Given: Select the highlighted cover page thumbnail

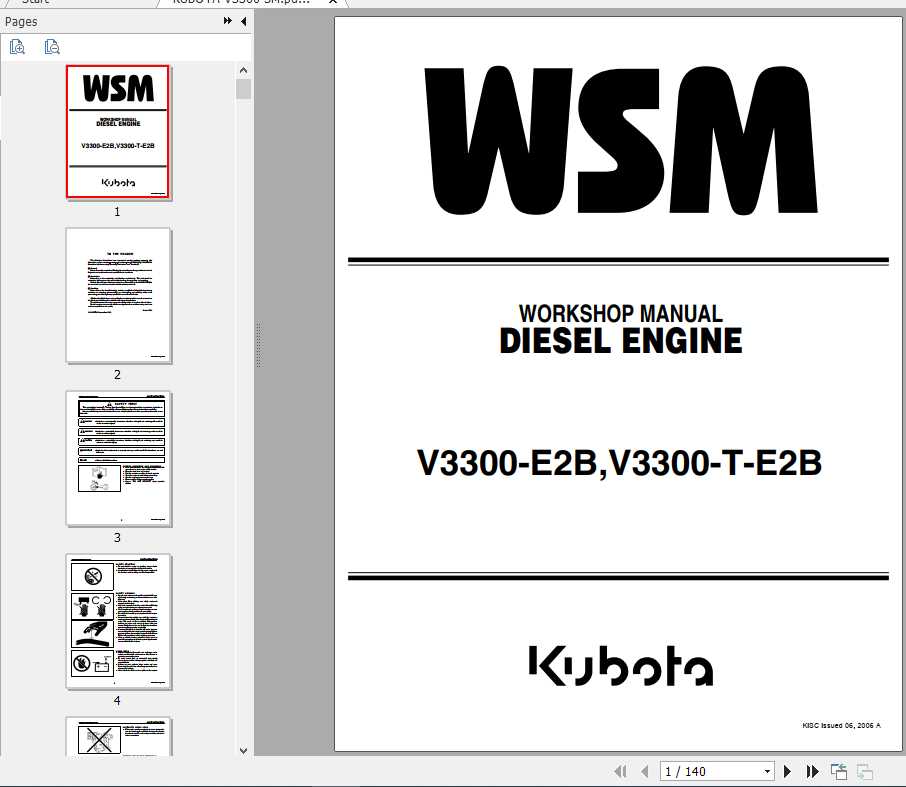Looking at the screenshot, I should click(118, 131).
